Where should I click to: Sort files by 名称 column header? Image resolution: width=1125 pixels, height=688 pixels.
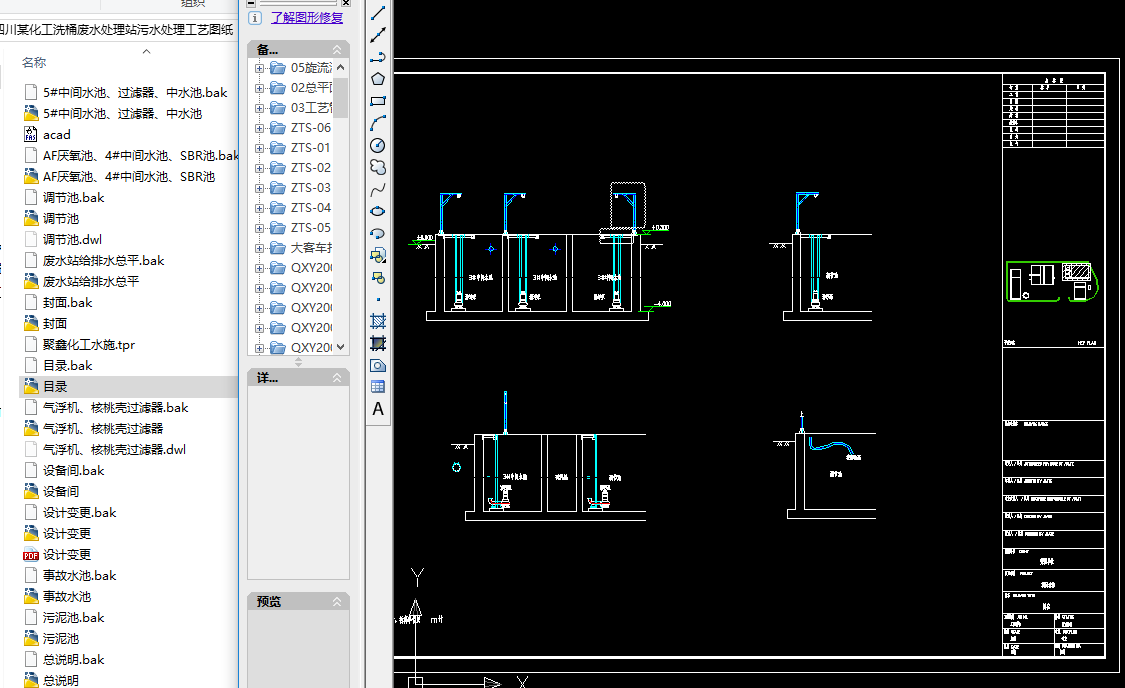coord(34,62)
